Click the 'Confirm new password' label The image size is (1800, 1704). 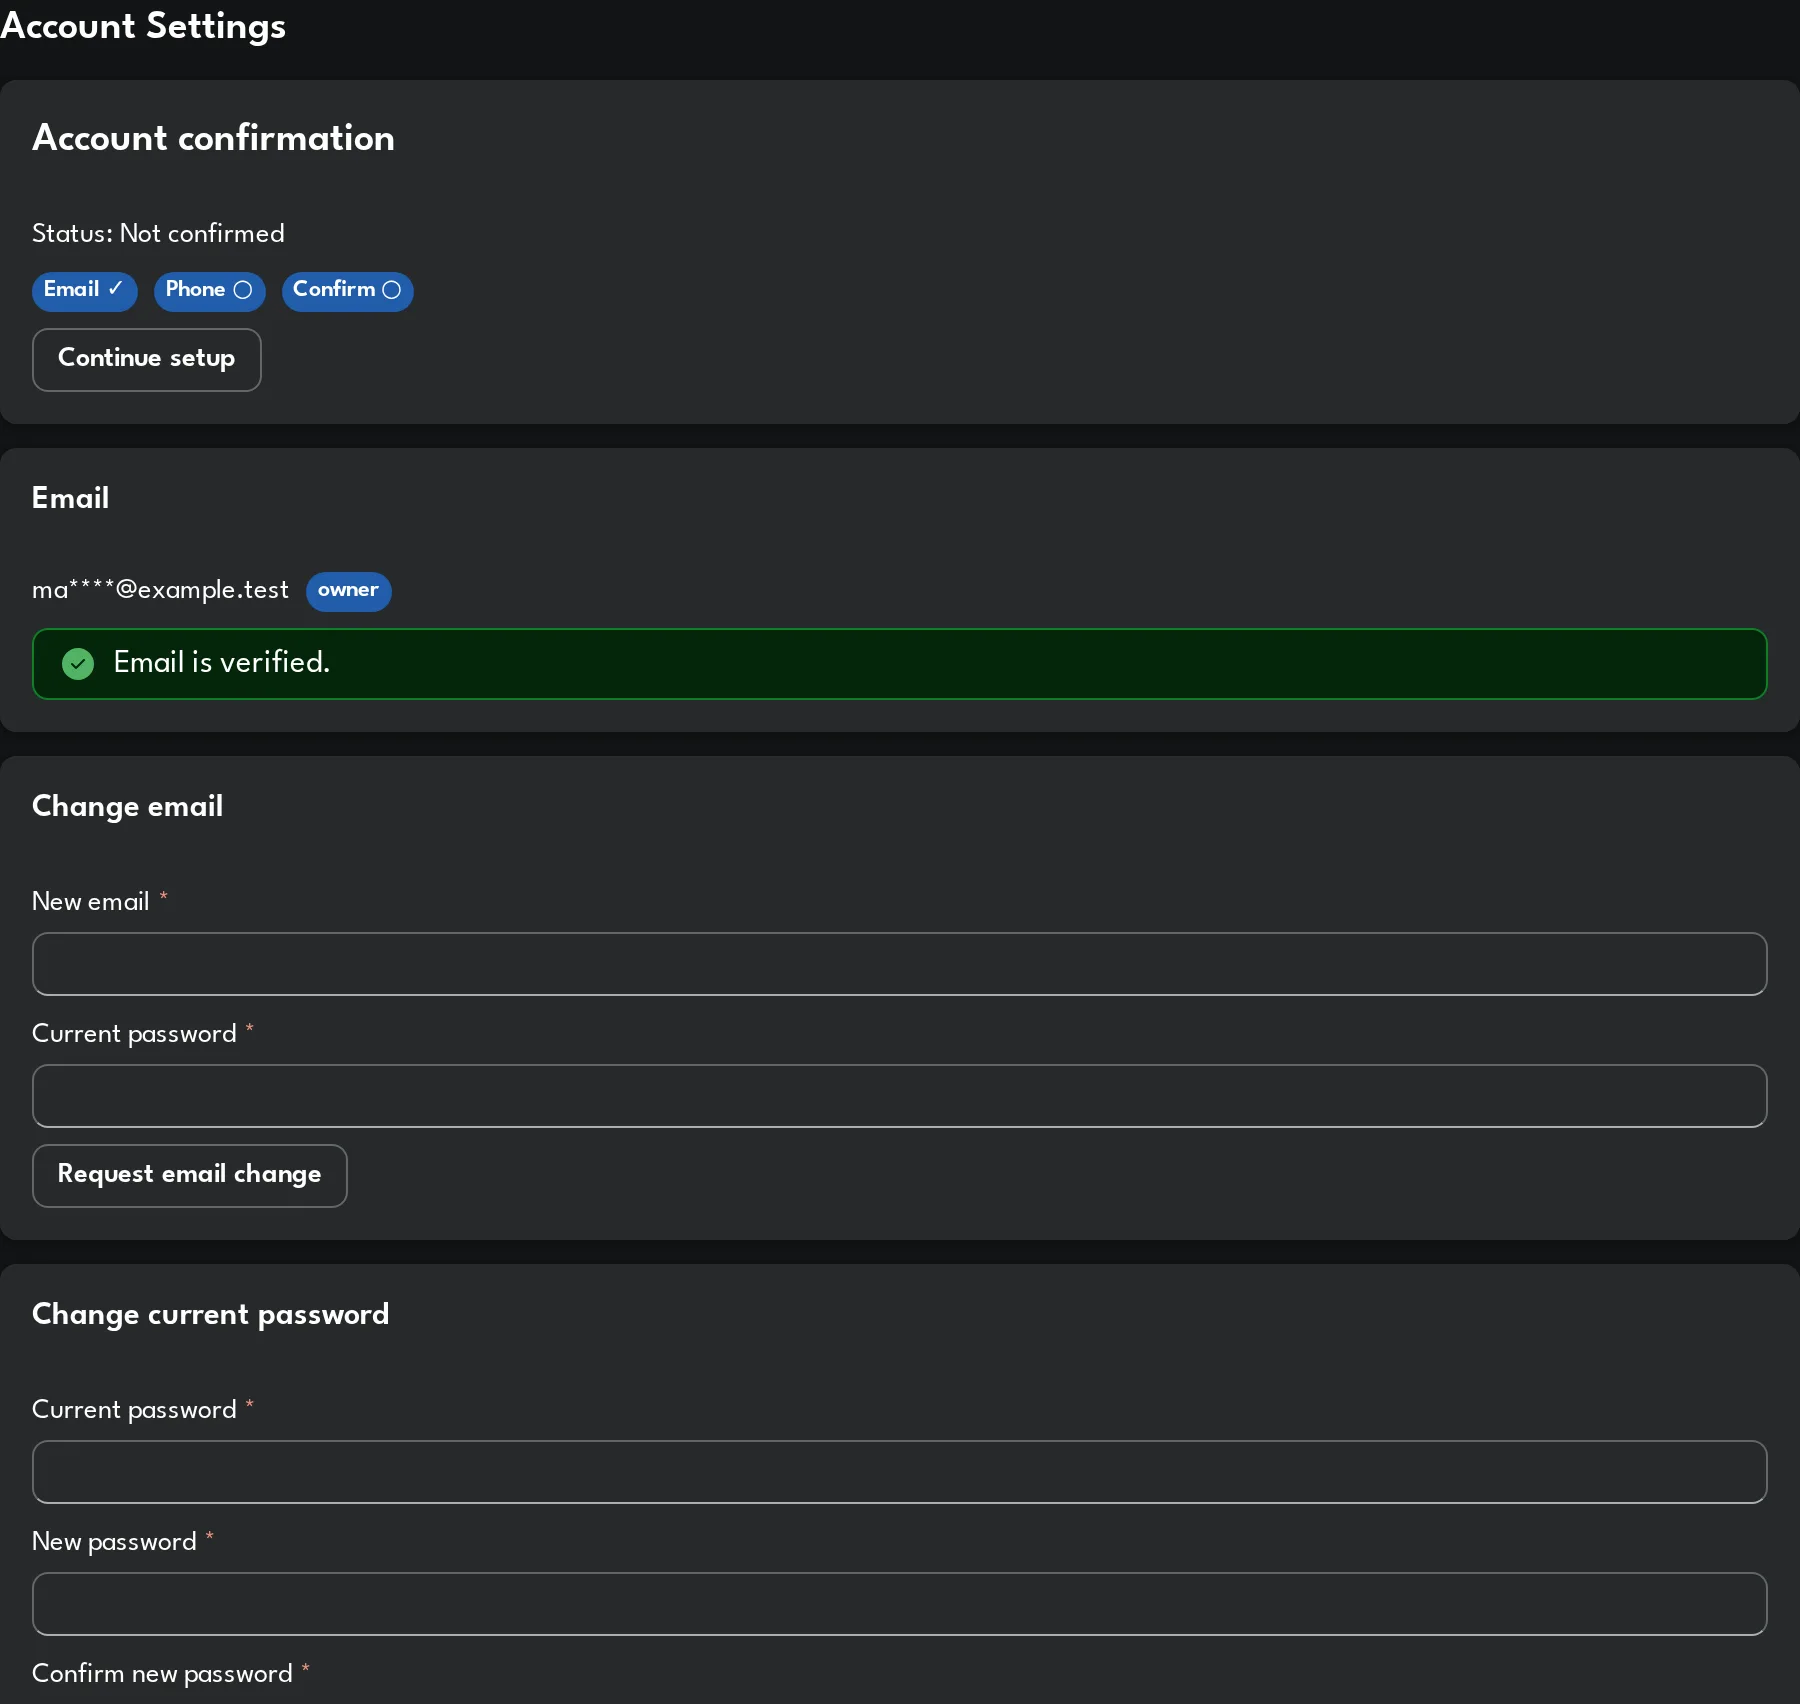[162, 1674]
